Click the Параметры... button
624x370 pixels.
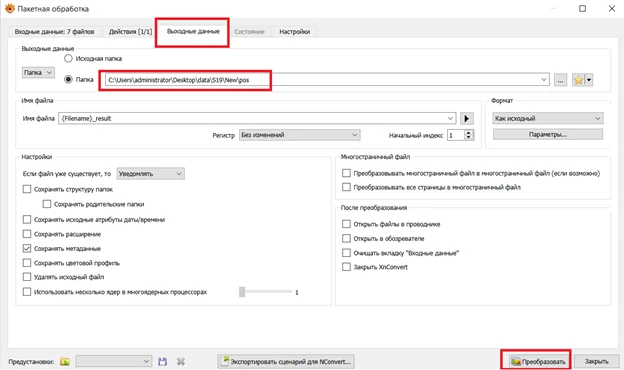tap(548, 134)
